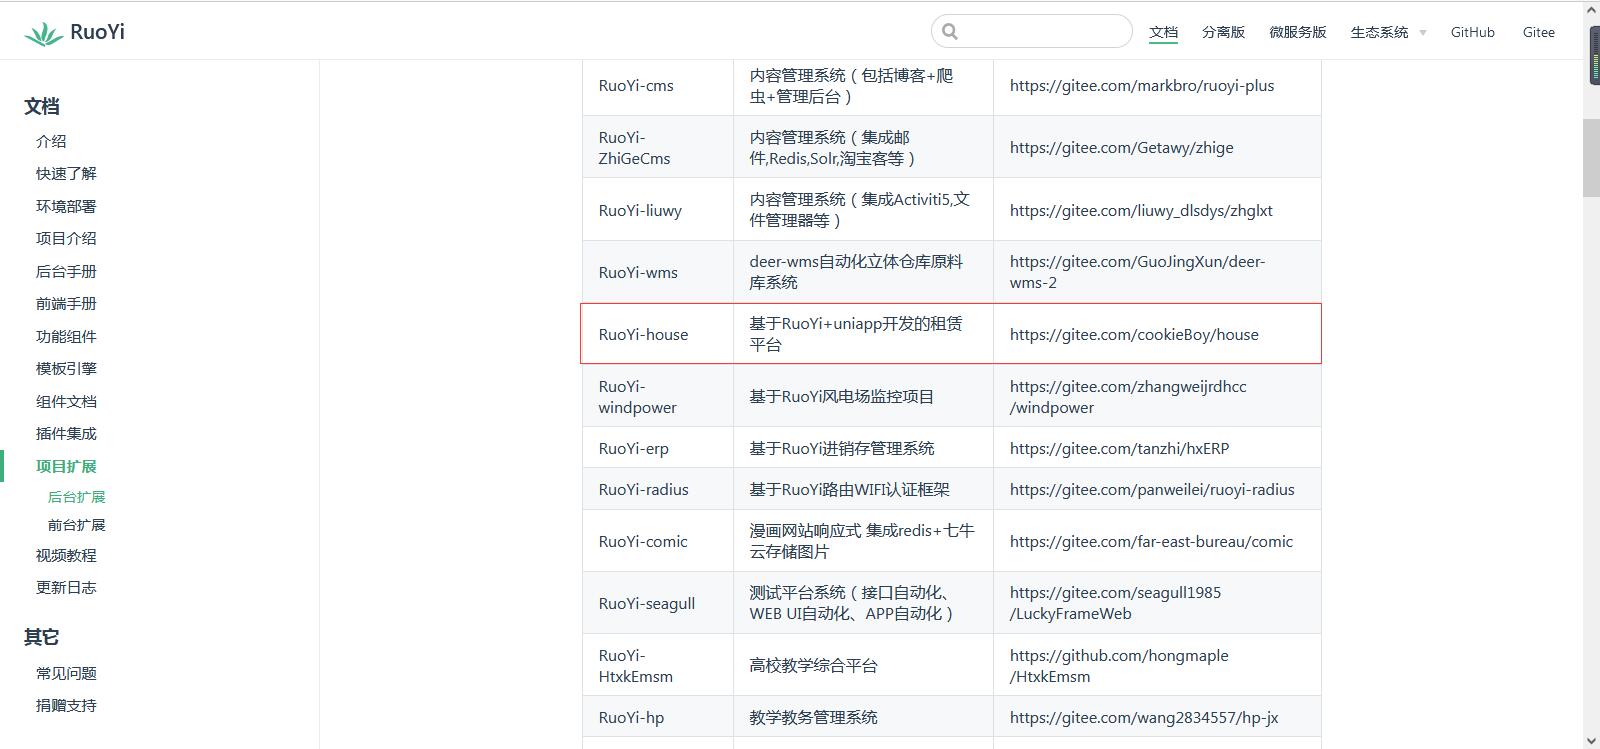This screenshot has height=749, width=1600.
Task: Open 快速了解 in the sidebar
Action: 66,173
